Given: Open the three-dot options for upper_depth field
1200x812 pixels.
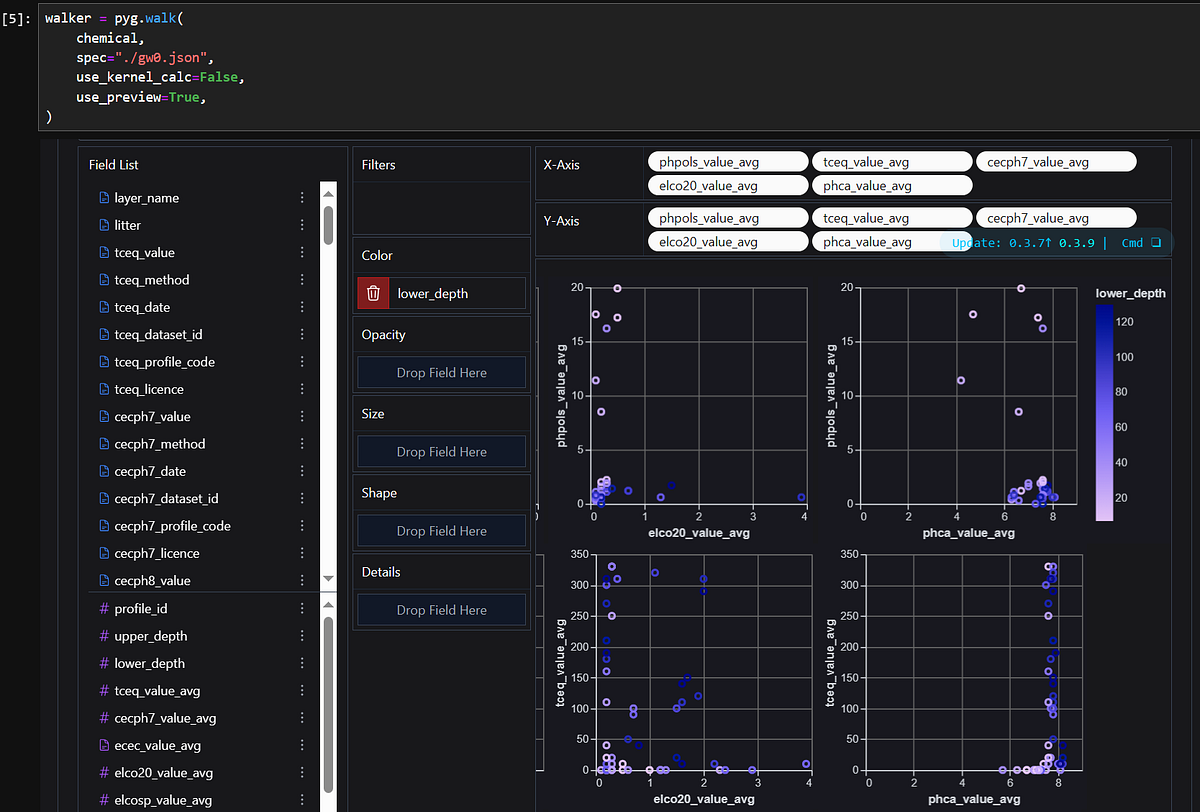Looking at the screenshot, I should 302,635.
